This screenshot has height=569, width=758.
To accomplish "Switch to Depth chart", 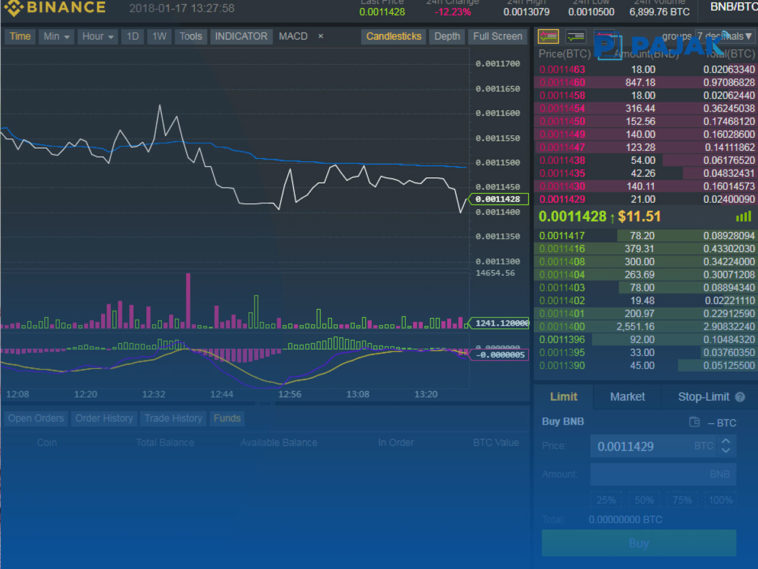I will click(447, 36).
